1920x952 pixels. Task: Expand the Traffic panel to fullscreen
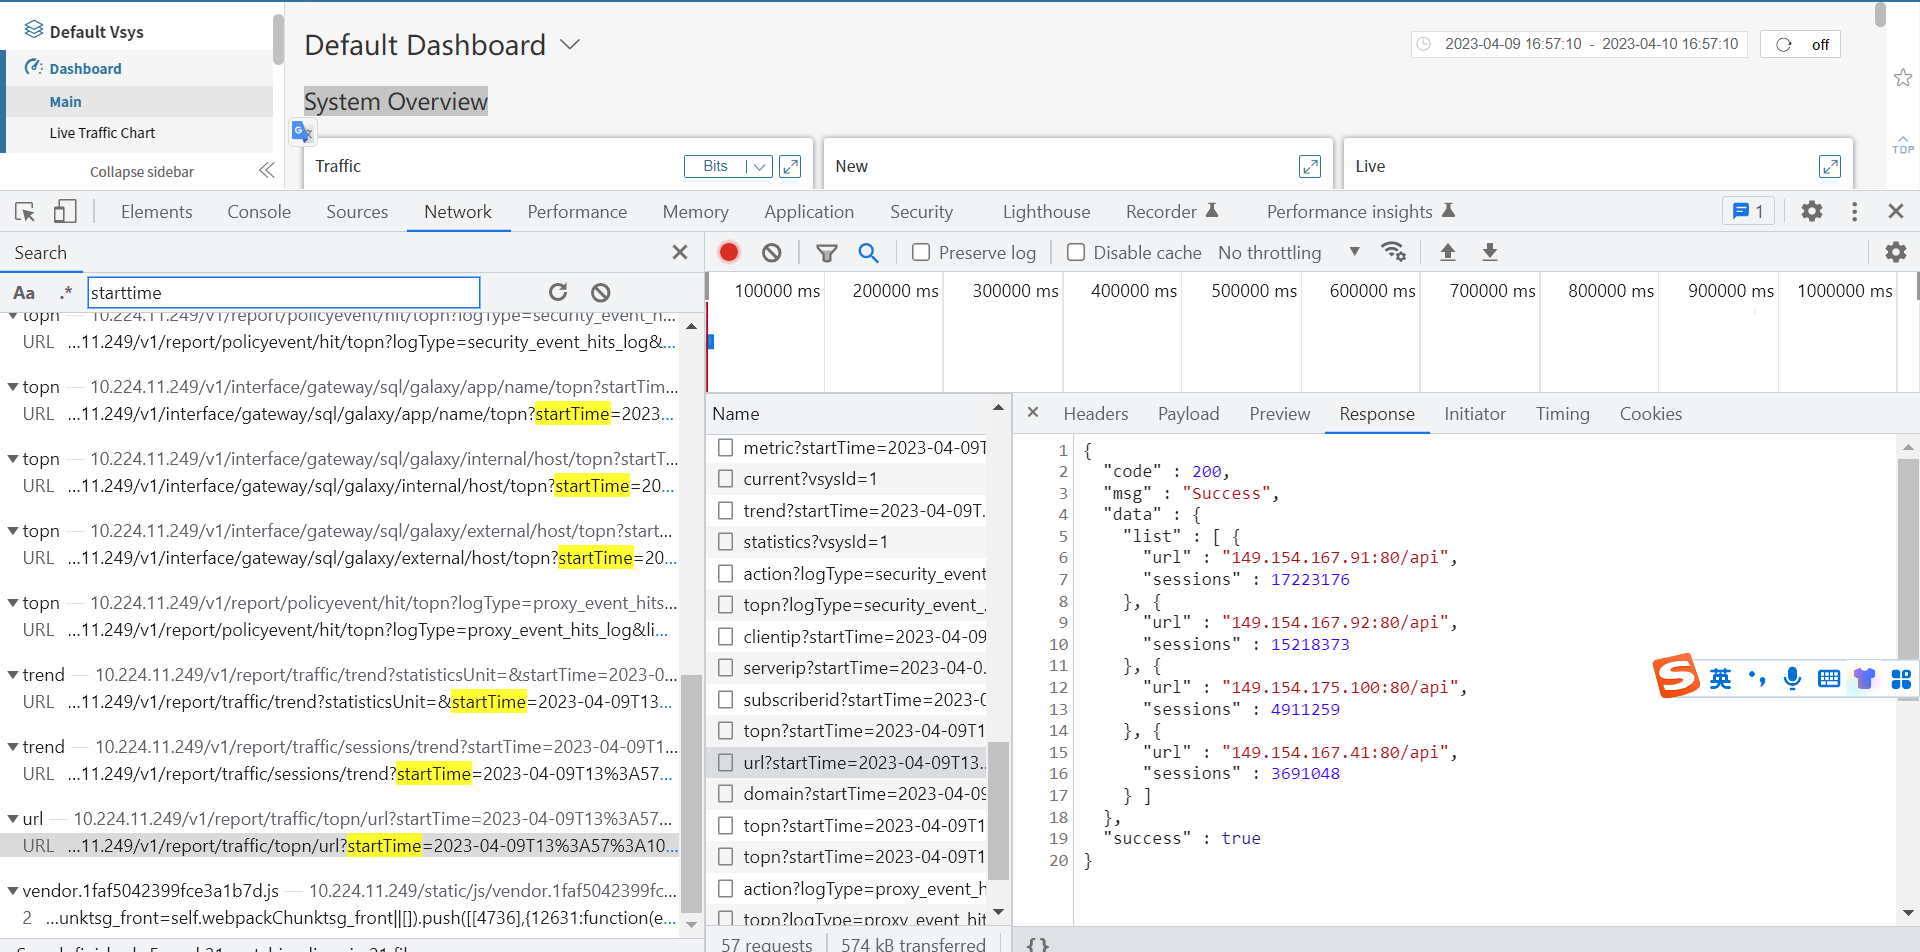coord(790,167)
